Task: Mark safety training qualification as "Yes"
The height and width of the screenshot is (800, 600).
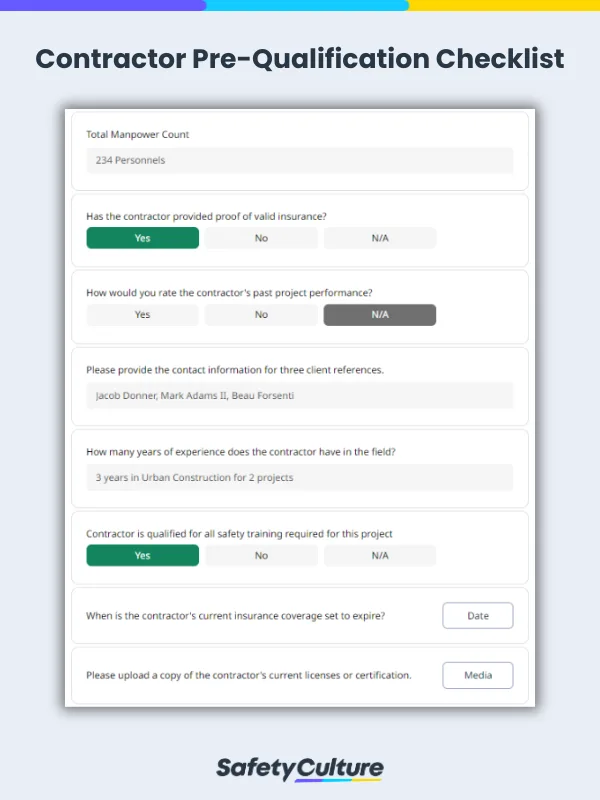Action: tap(142, 555)
